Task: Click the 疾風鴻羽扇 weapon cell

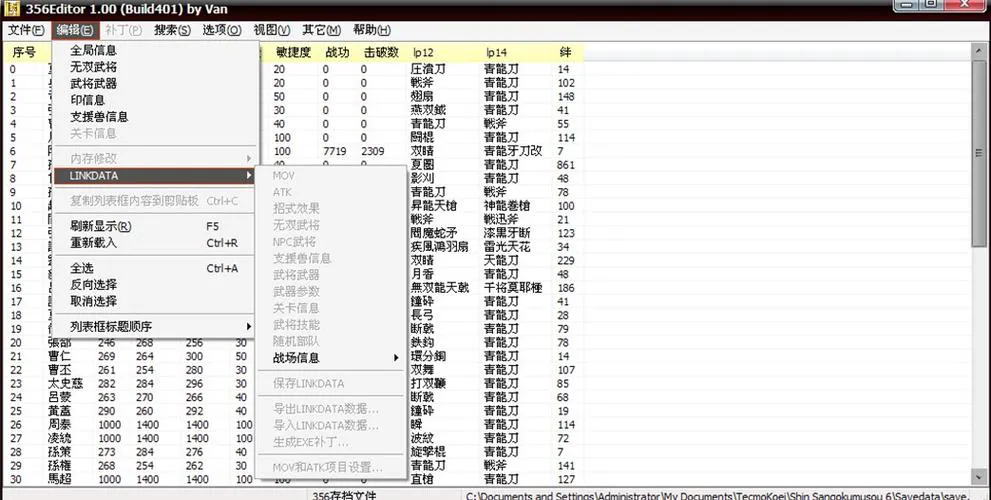Action: coord(440,247)
